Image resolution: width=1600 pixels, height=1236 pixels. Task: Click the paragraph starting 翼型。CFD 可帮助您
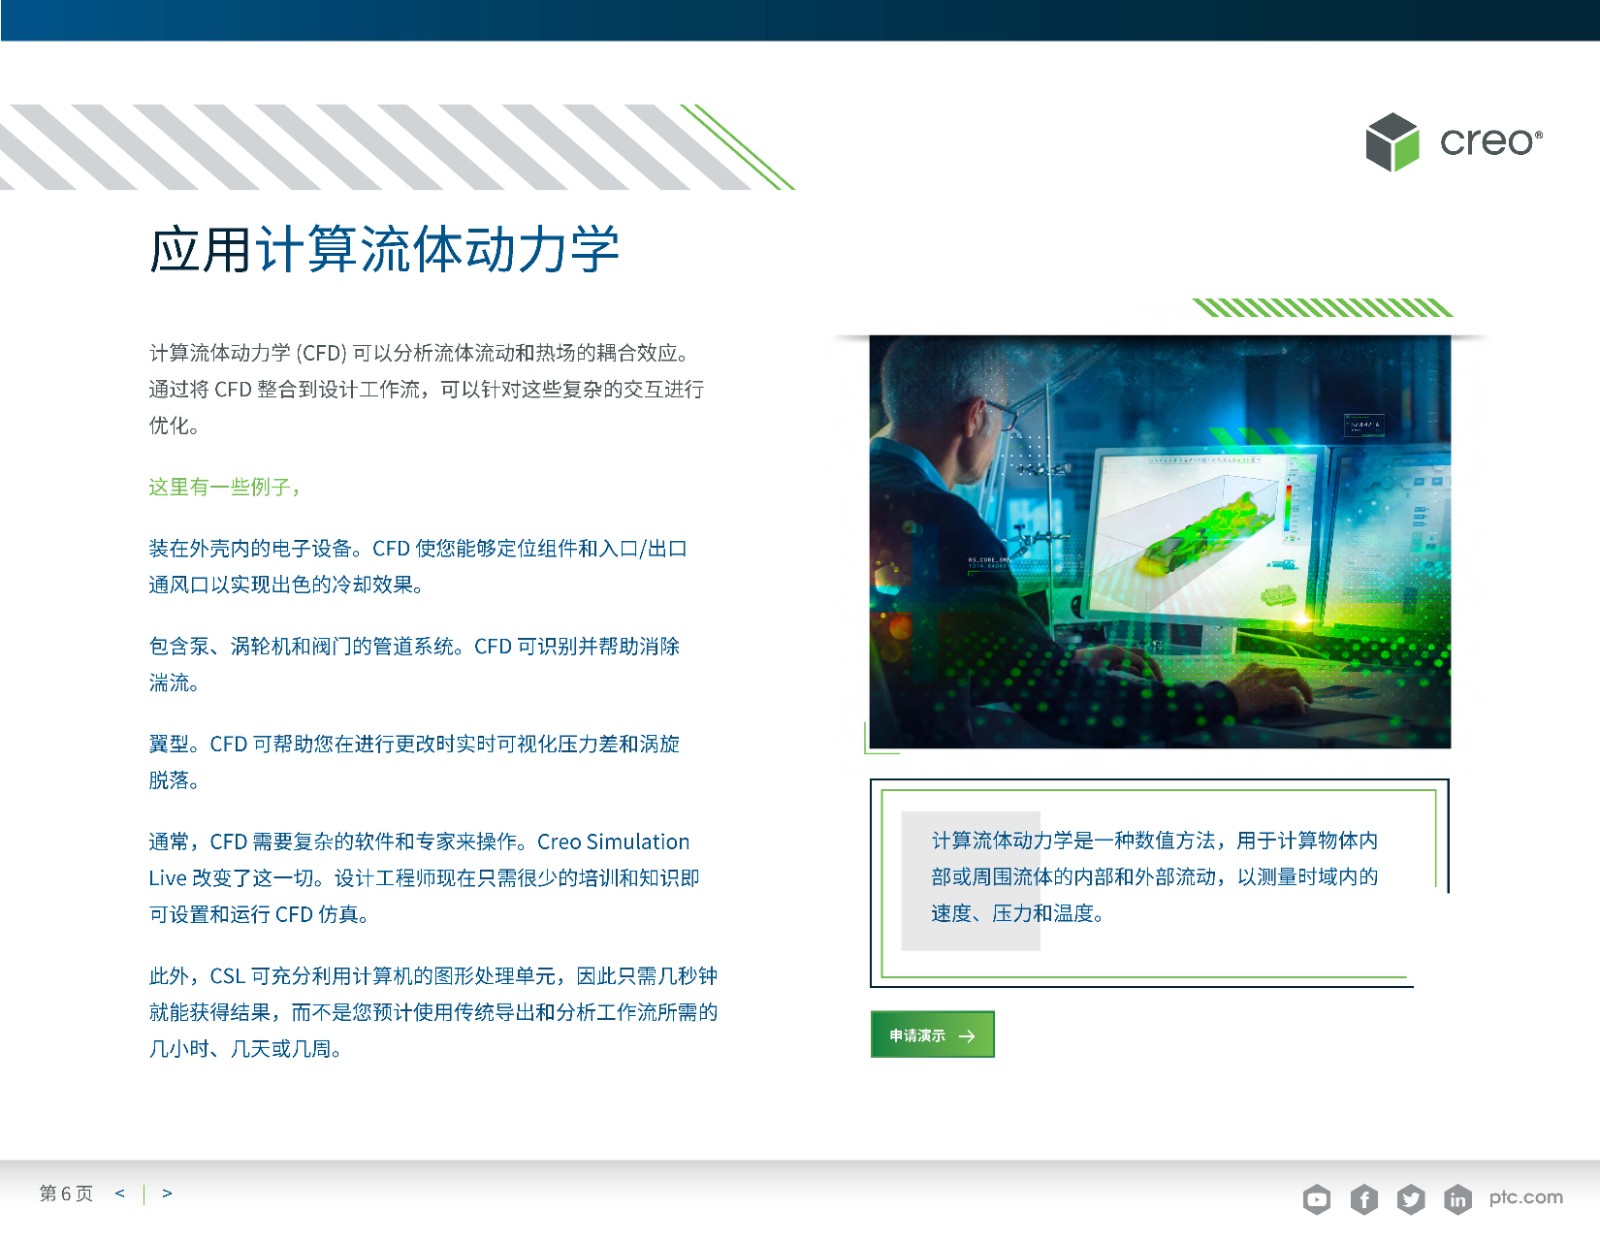(x=414, y=761)
